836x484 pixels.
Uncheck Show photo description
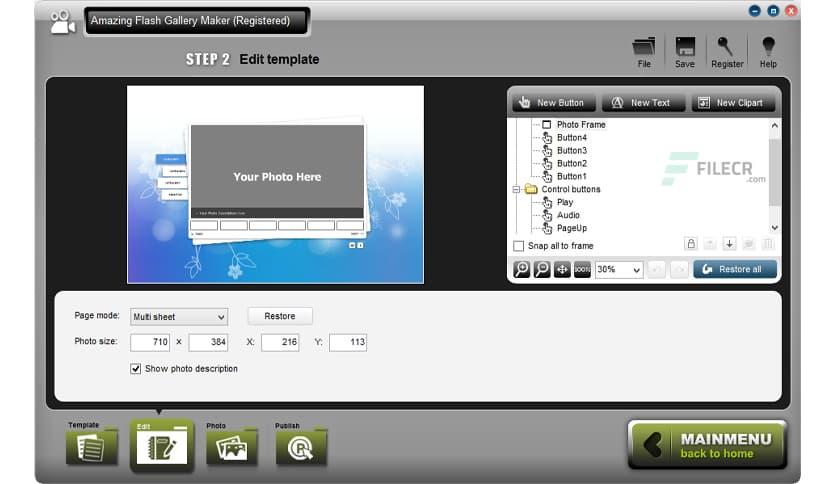(x=135, y=368)
